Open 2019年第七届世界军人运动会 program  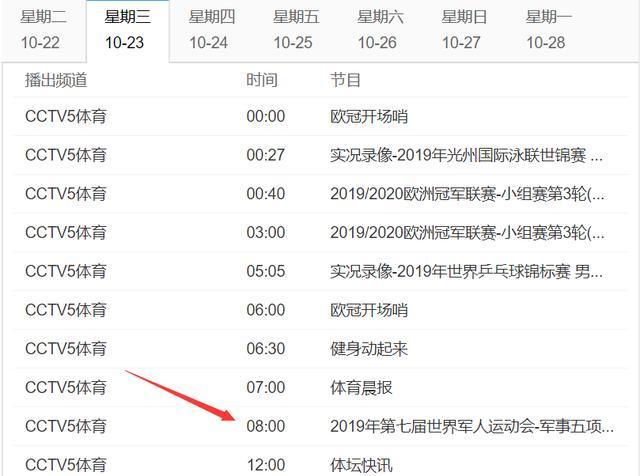pos(472,426)
